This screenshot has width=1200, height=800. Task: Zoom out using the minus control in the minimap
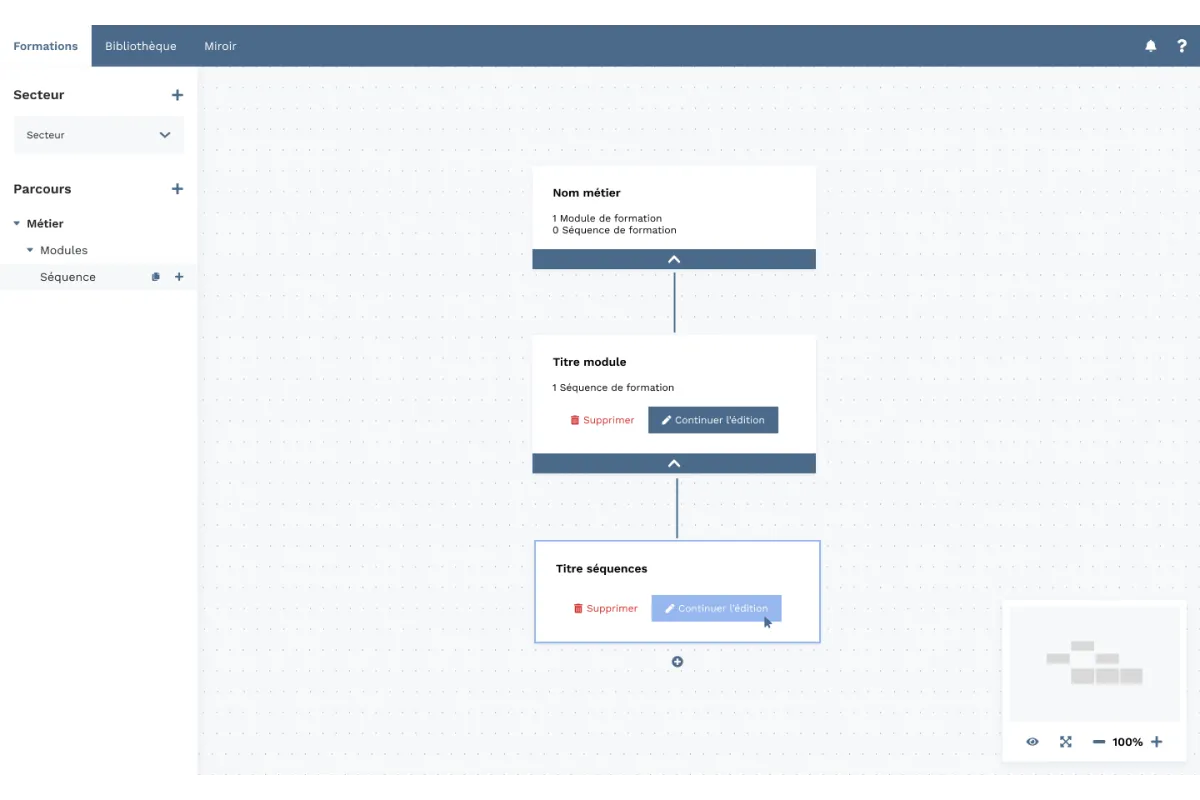coord(1098,741)
